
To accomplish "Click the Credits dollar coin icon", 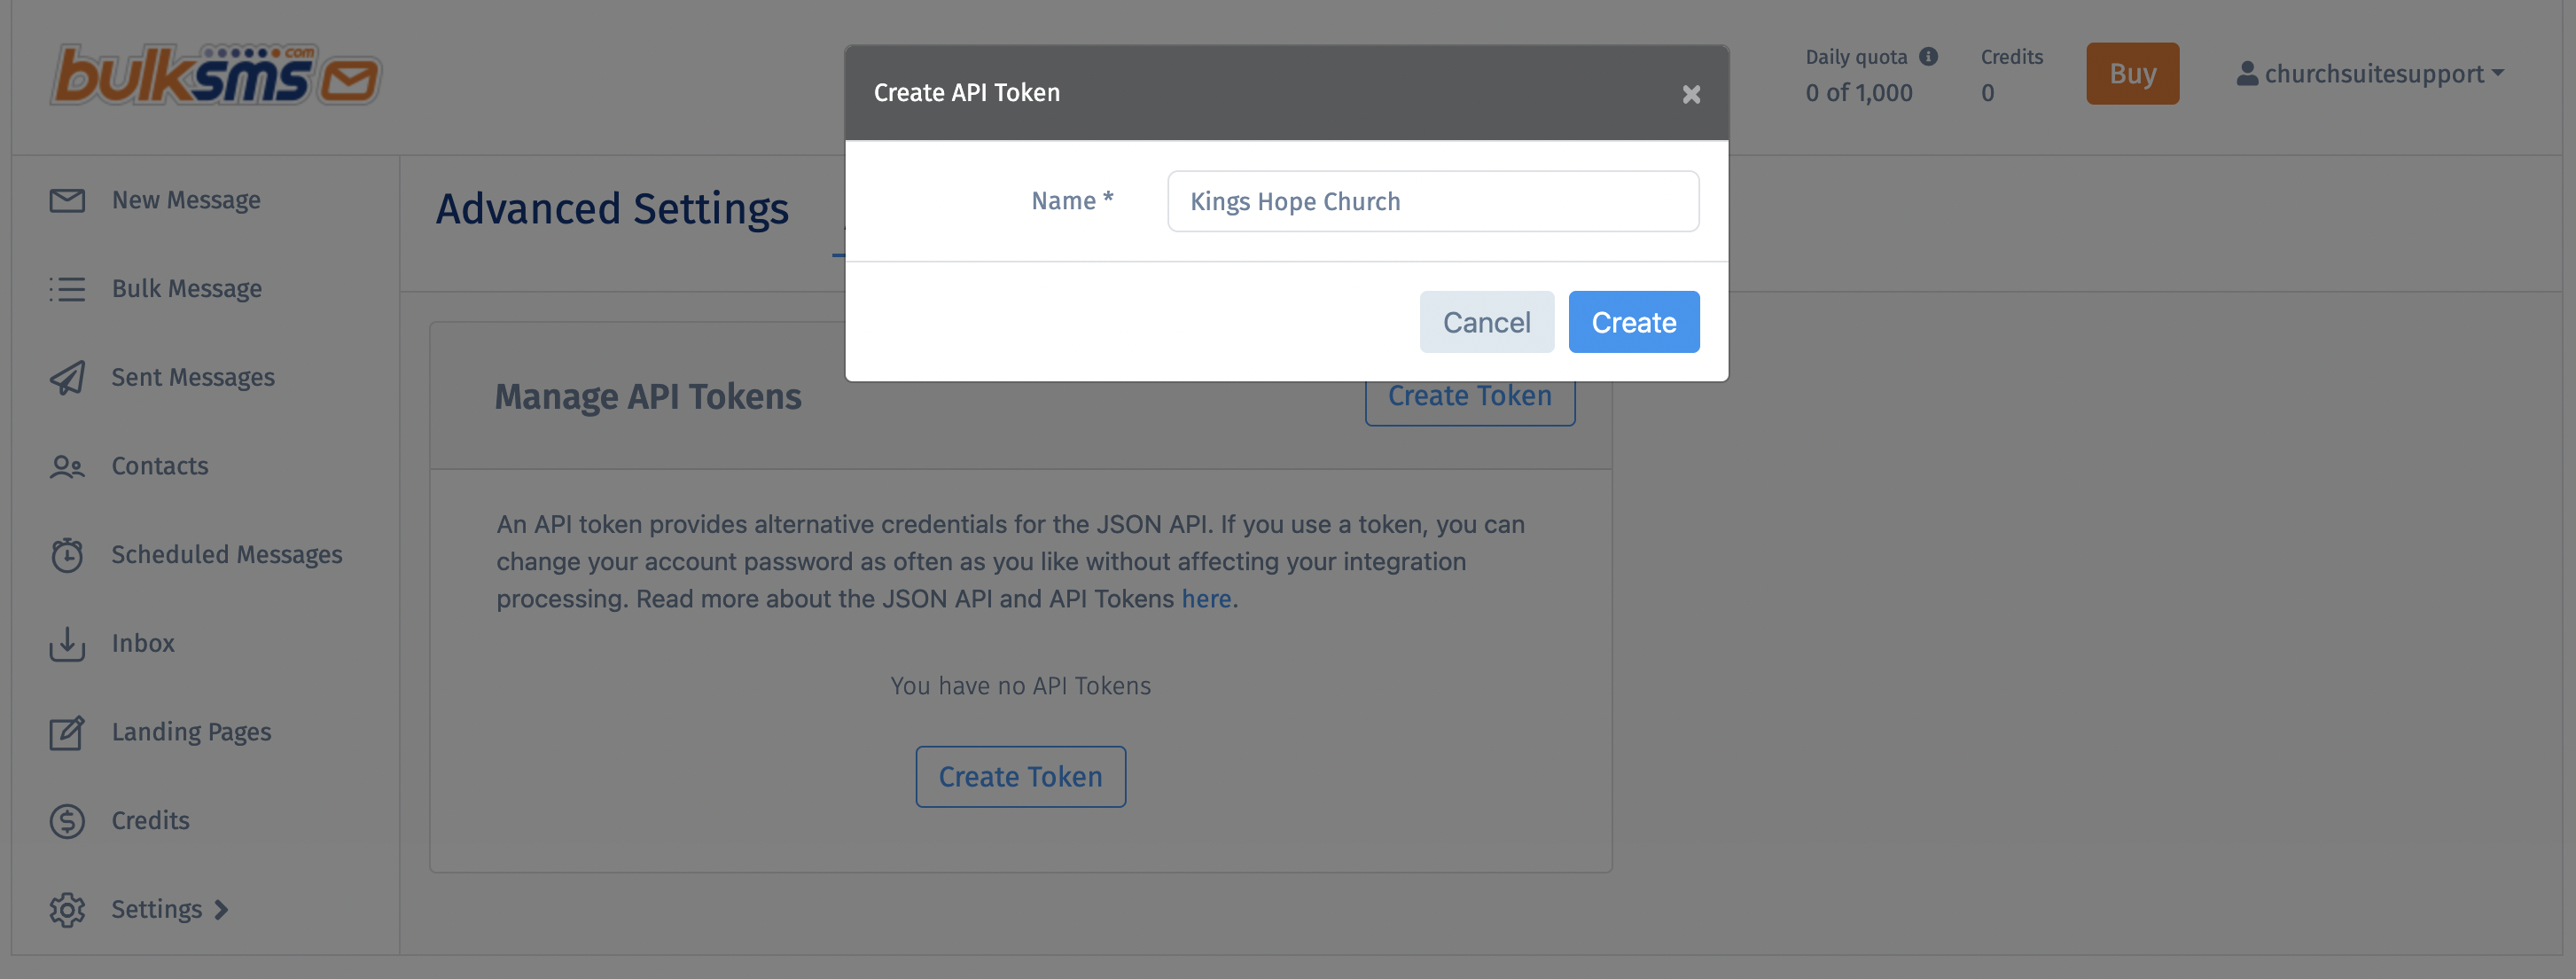I will (67, 821).
